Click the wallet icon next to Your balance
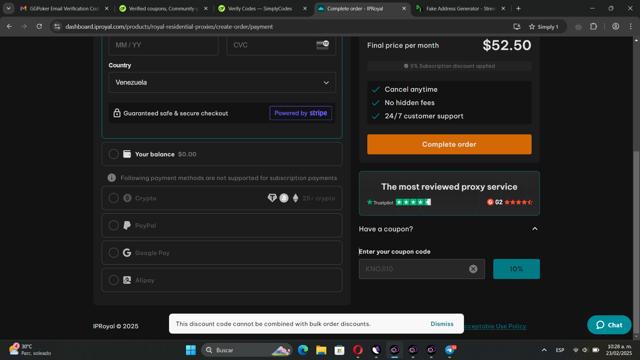Screen dimensions: 640x360 (127, 154)
